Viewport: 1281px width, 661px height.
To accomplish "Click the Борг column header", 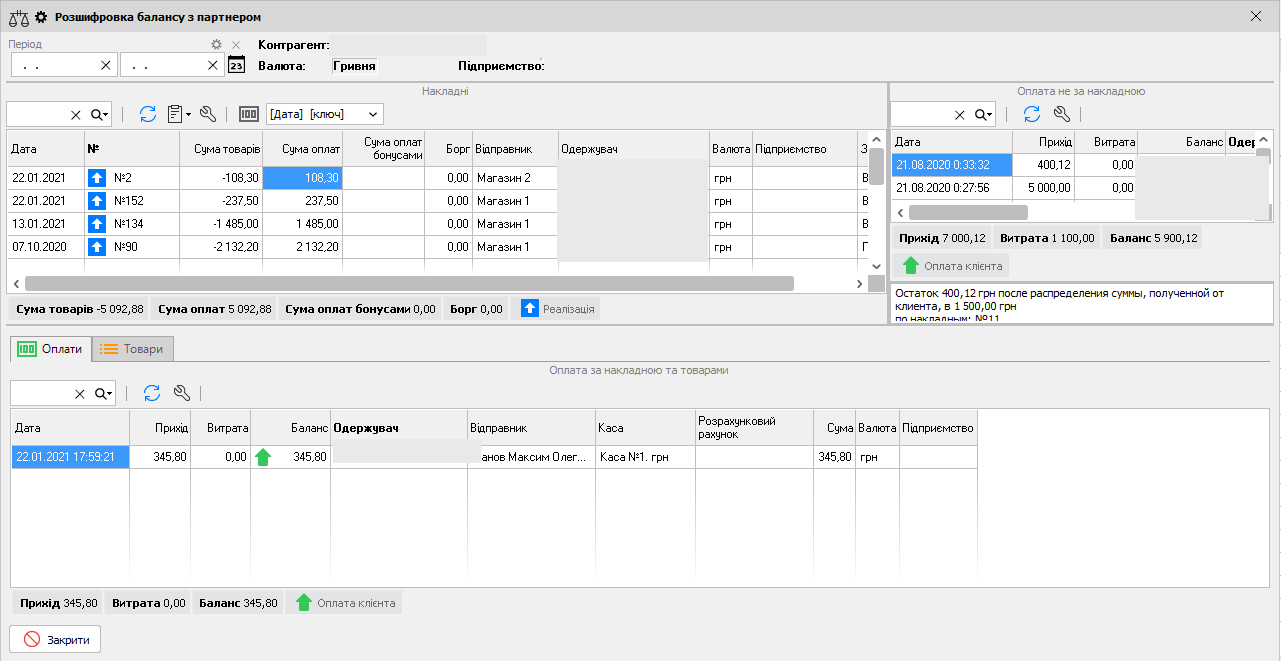I will coord(448,149).
